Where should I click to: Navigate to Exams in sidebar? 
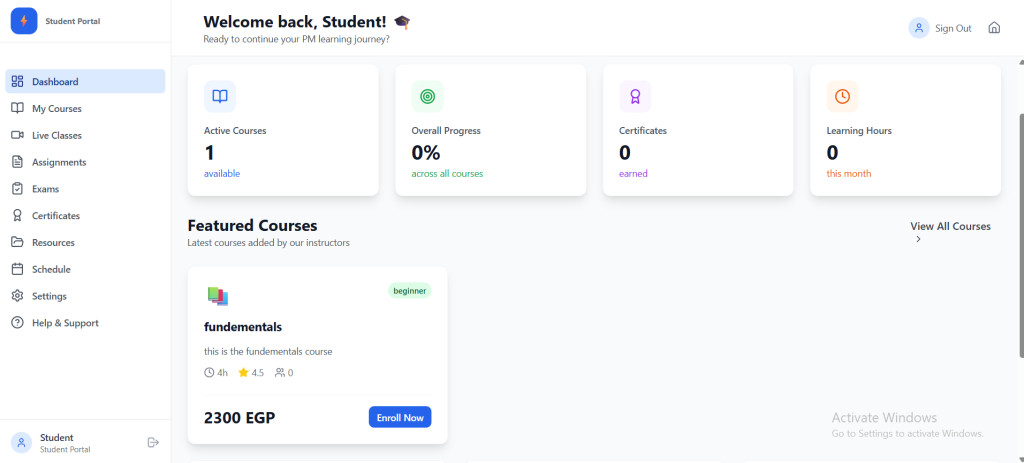pyautogui.click(x=45, y=189)
